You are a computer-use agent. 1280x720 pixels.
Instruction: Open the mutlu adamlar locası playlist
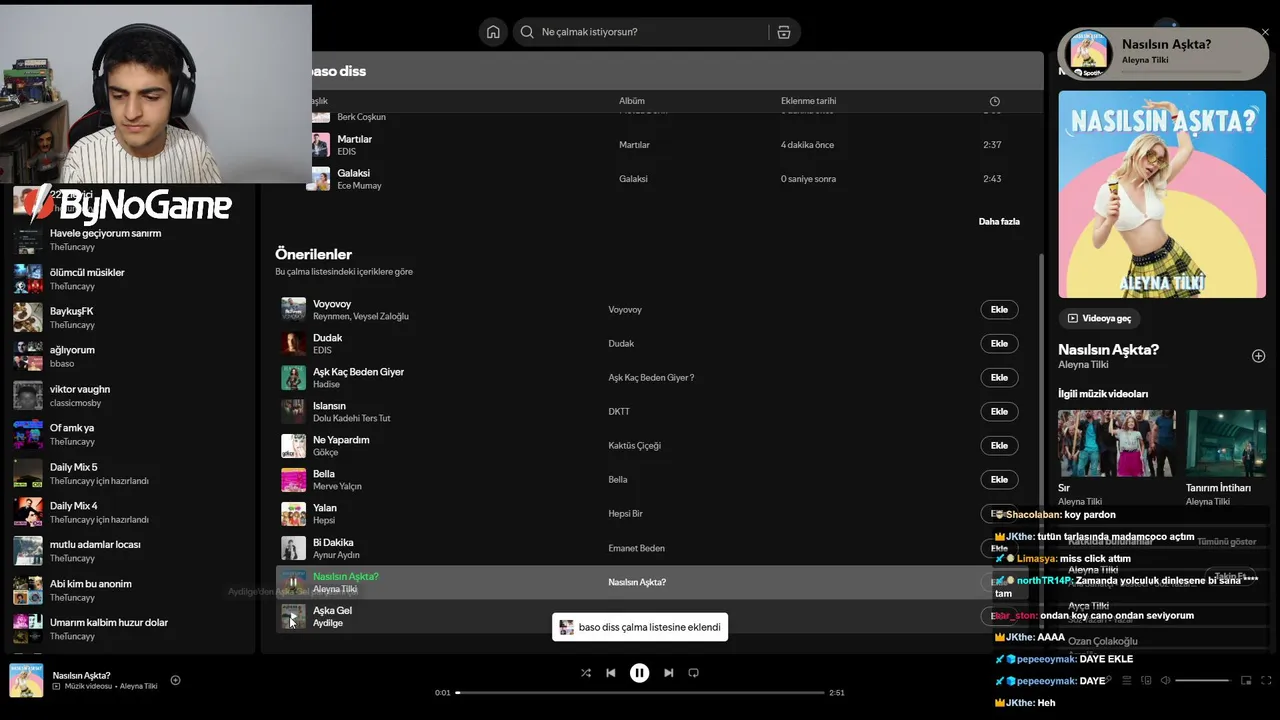pos(95,545)
